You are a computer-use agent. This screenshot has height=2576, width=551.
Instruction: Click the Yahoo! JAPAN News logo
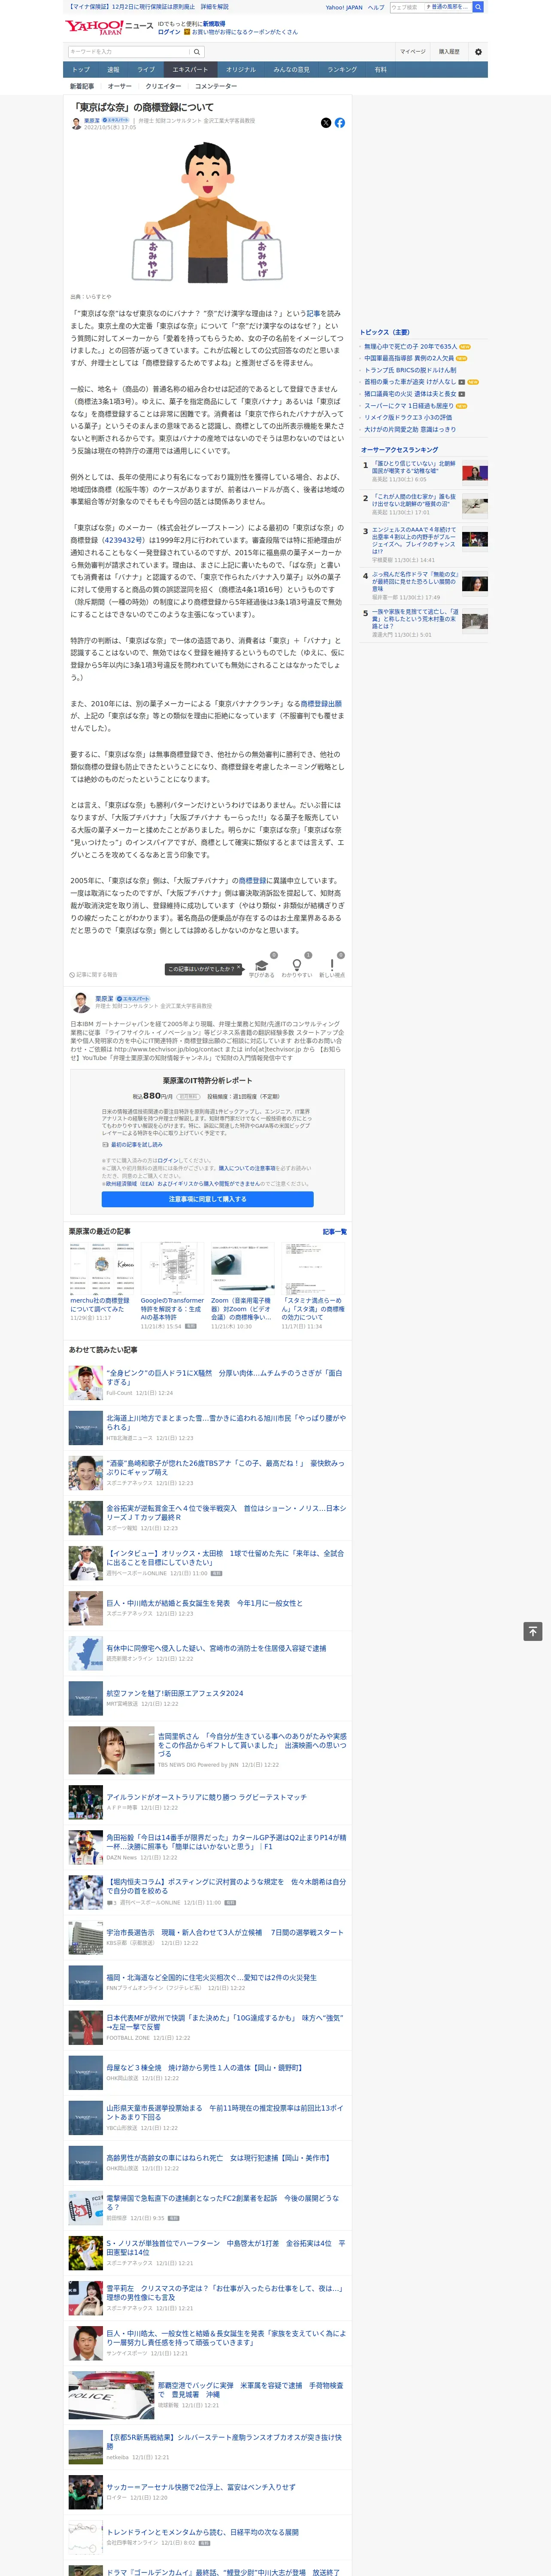tap(110, 27)
